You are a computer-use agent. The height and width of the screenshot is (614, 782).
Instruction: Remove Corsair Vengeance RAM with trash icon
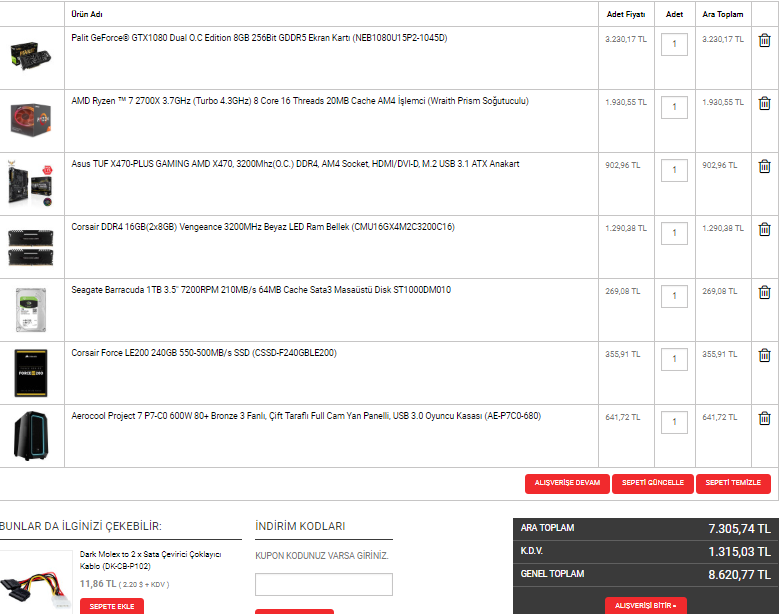[x=764, y=229]
